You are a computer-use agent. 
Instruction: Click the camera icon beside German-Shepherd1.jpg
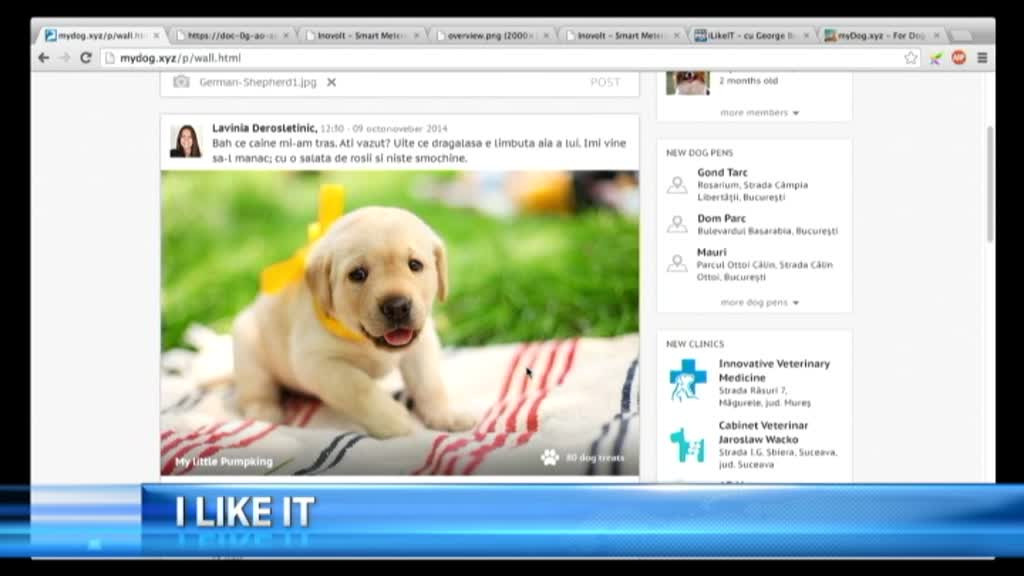(181, 82)
